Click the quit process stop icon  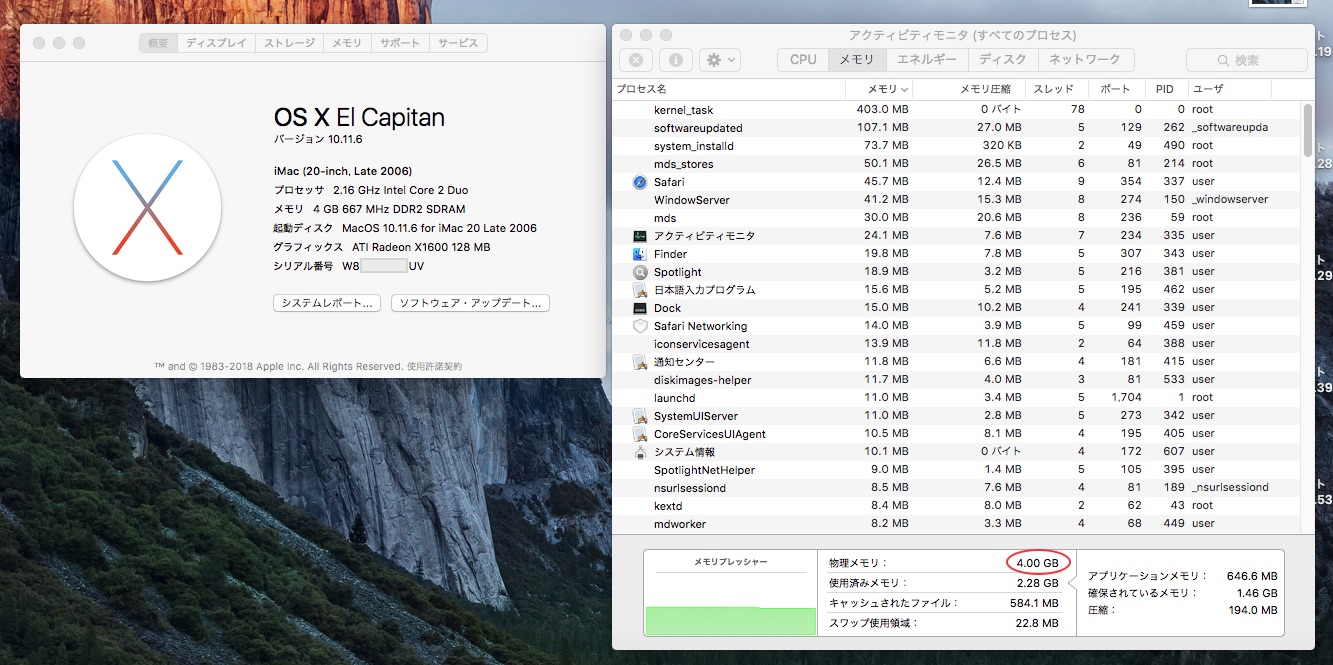tap(637, 60)
